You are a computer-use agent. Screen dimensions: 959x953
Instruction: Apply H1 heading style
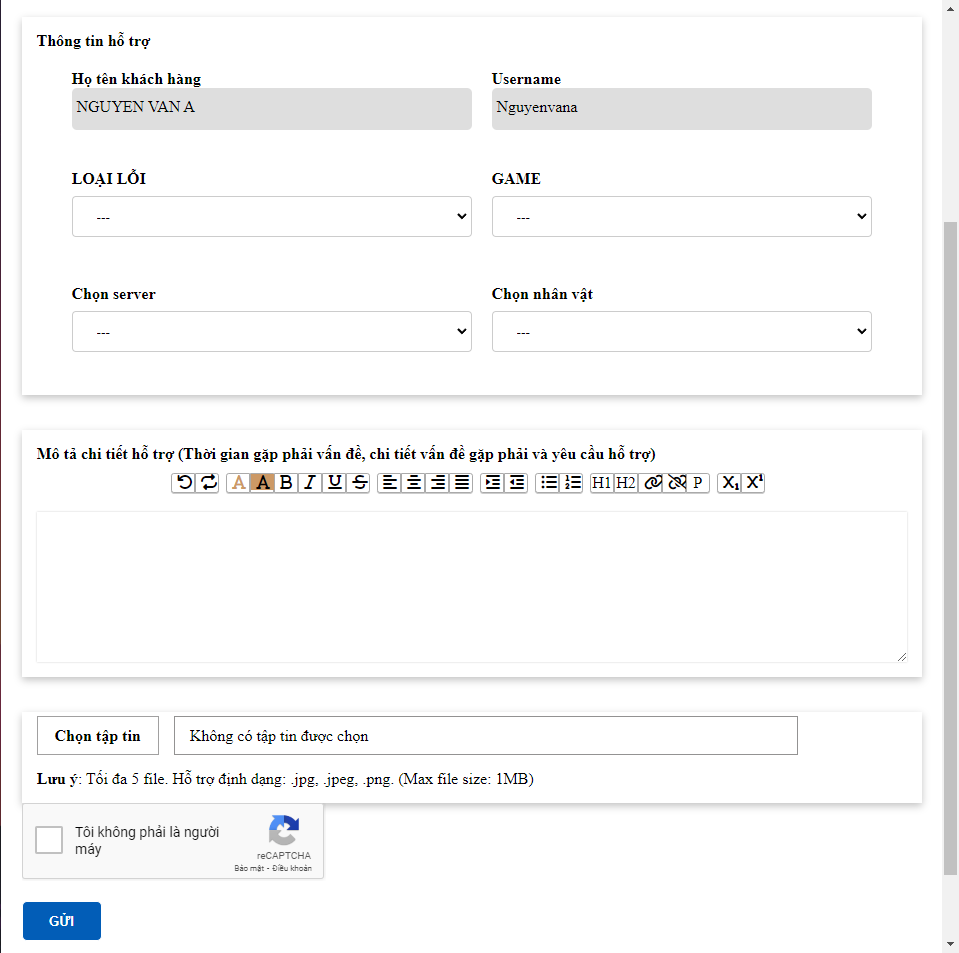601,483
